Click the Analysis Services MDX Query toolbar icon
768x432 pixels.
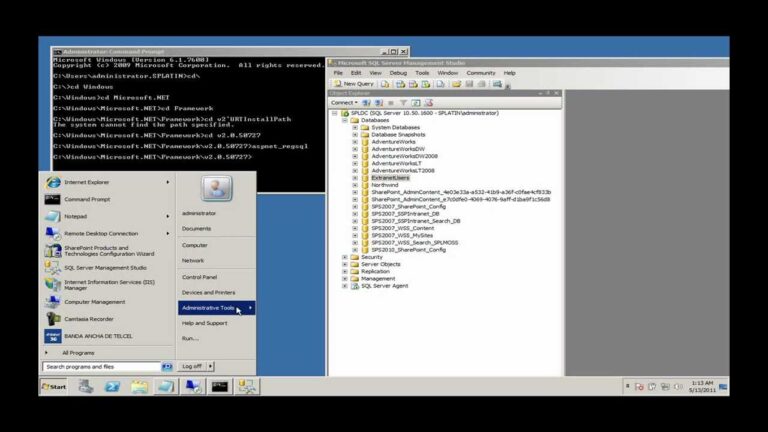point(400,84)
